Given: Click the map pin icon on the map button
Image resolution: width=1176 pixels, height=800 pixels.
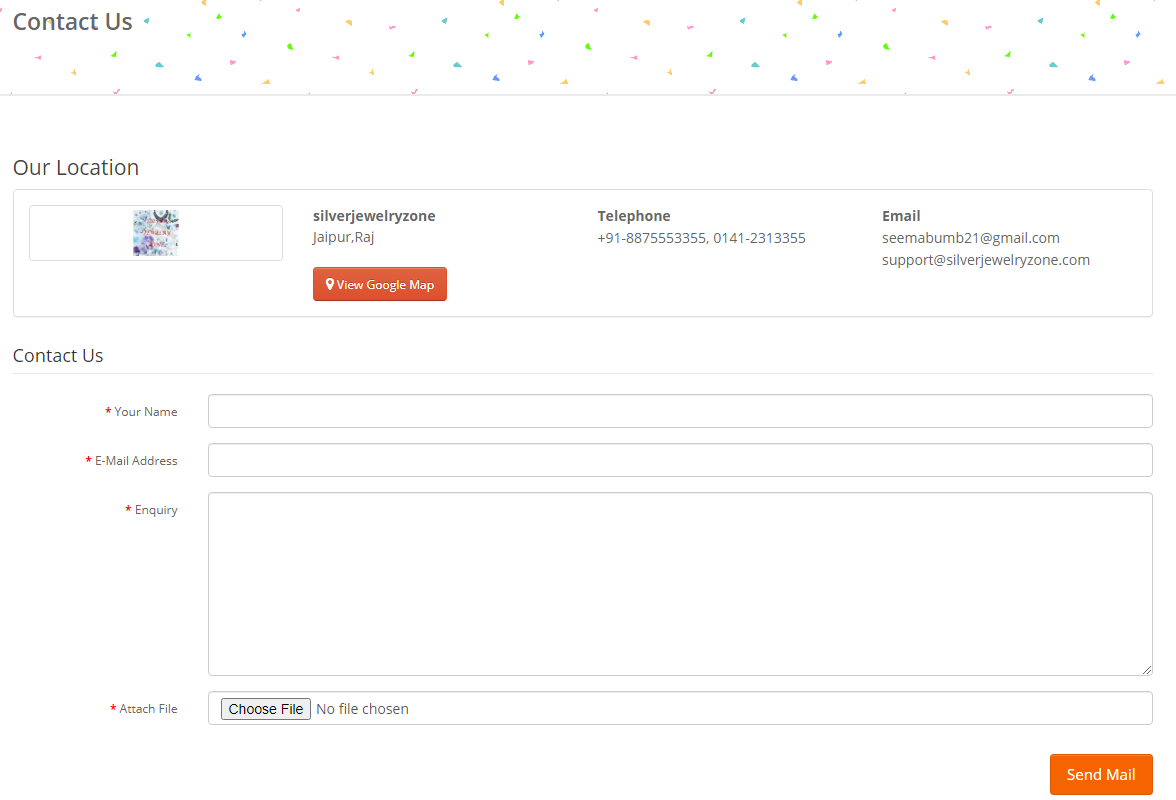Looking at the screenshot, I should pos(330,285).
